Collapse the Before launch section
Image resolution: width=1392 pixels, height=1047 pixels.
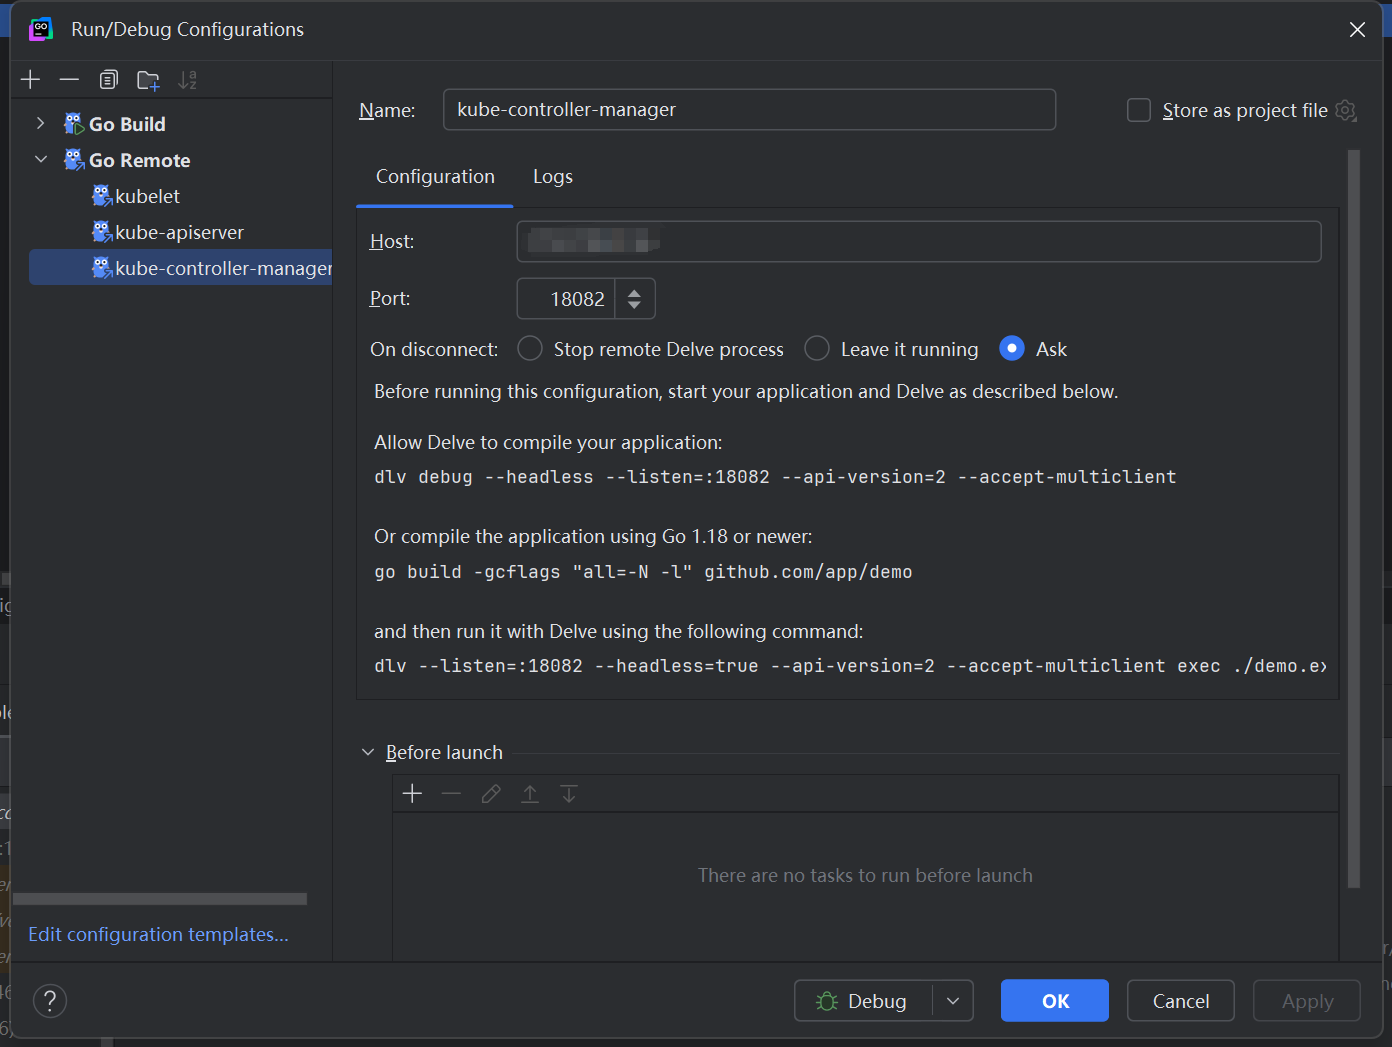[x=368, y=752]
